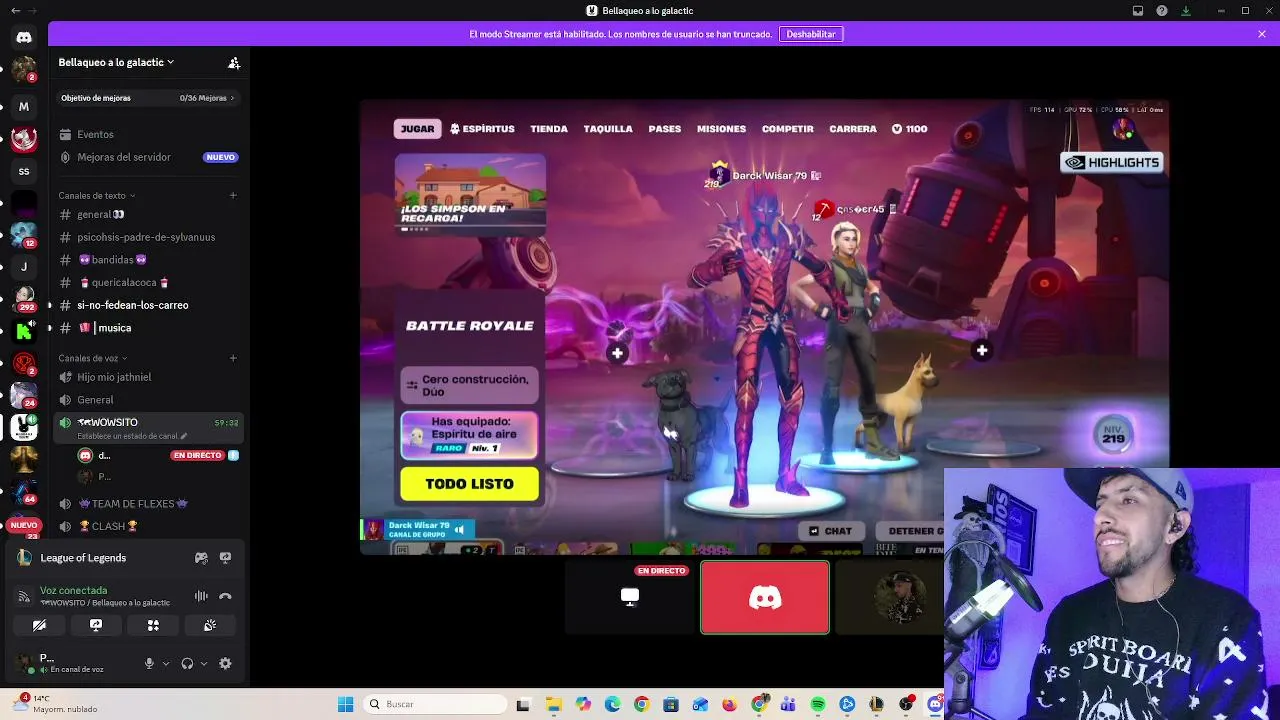Open Discord direct messages home icon
Screen dimensions: 1280x720
click(24, 37)
